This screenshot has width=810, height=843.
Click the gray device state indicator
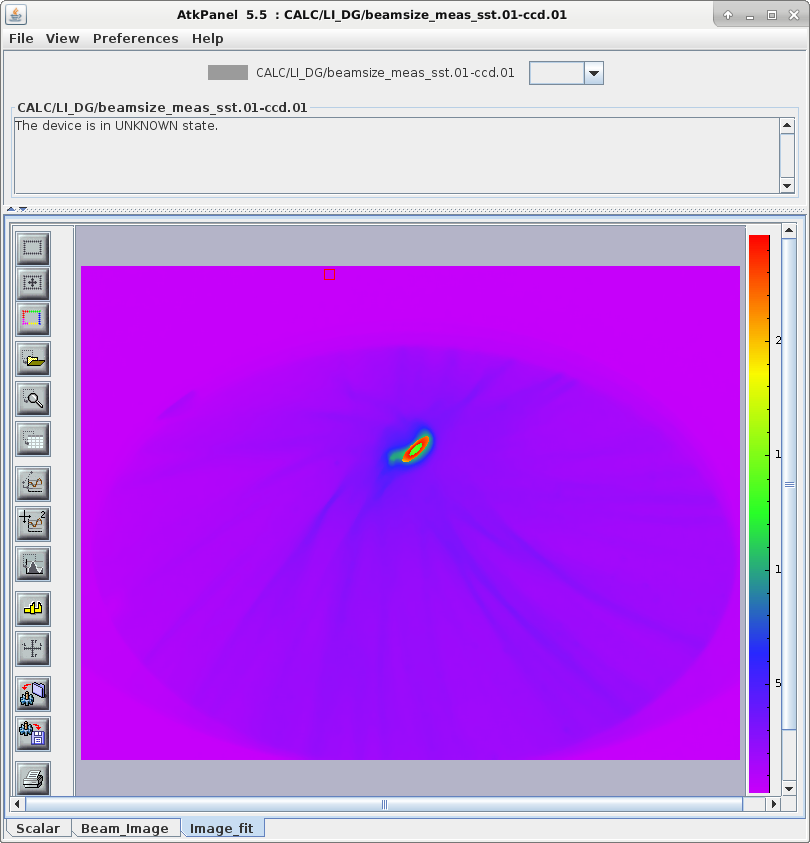coord(227,73)
